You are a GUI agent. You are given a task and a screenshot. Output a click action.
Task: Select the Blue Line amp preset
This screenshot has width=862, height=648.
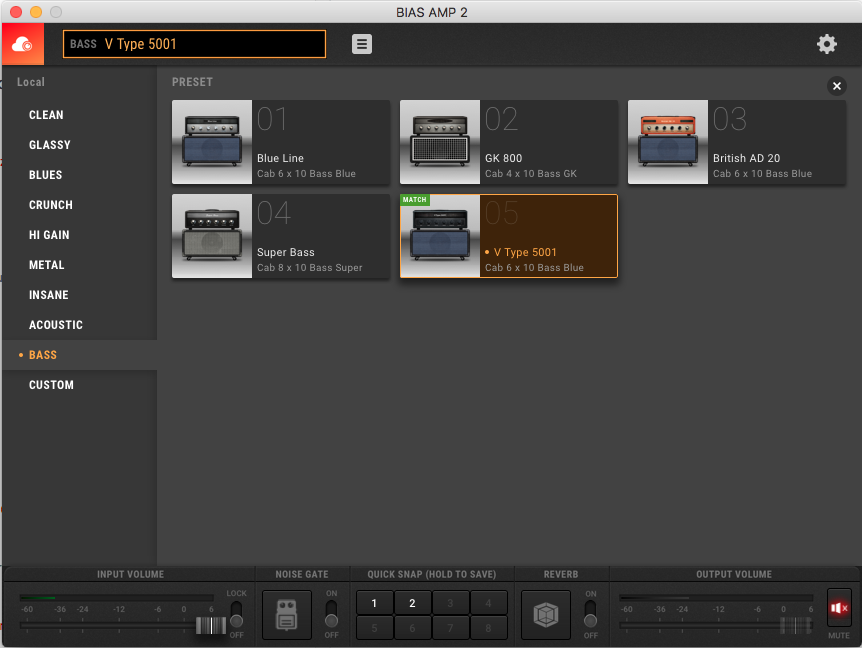281,142
